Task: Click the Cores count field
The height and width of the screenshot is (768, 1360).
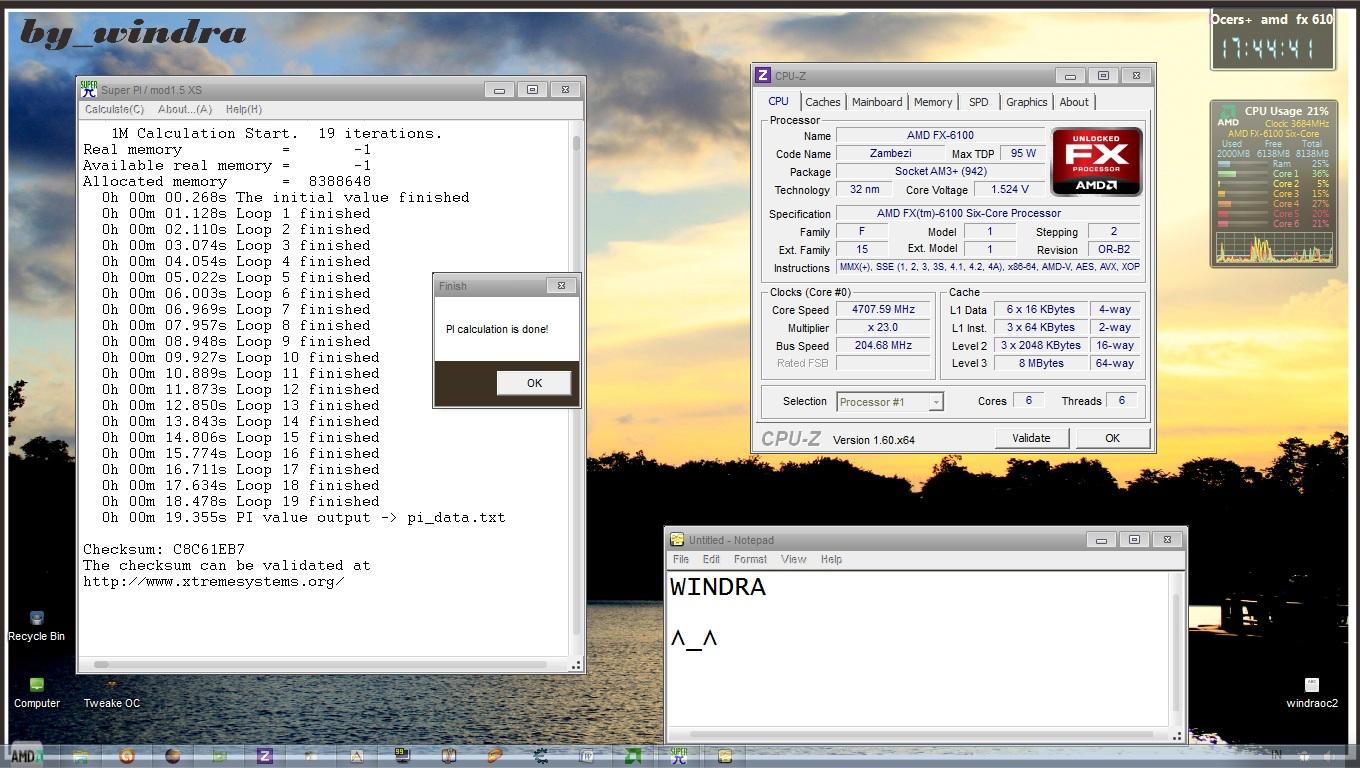Action: (1028, 401)
